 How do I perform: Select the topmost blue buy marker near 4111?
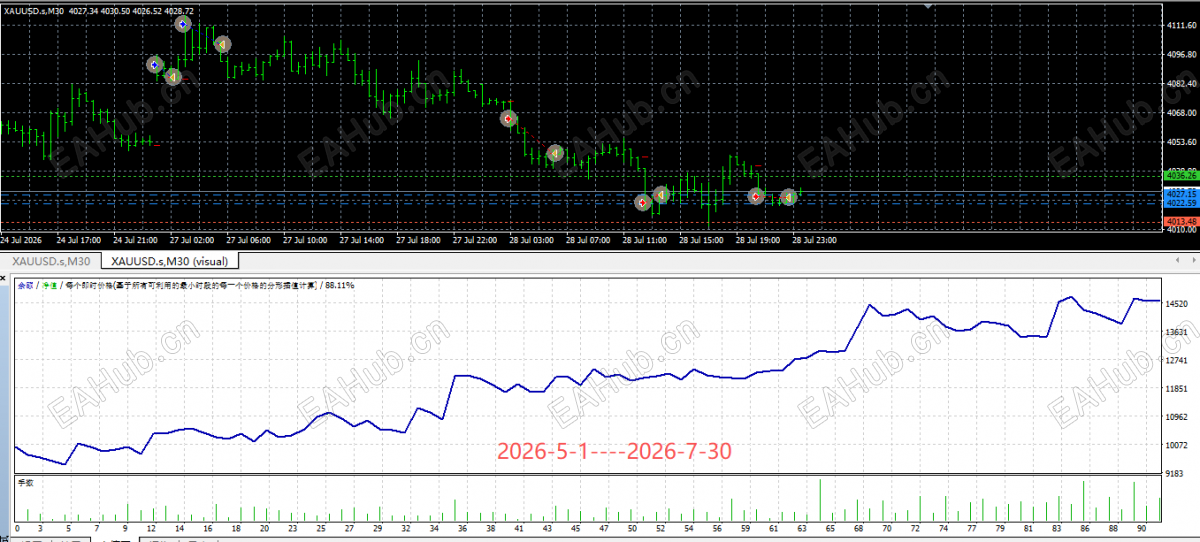pos(183,23)
